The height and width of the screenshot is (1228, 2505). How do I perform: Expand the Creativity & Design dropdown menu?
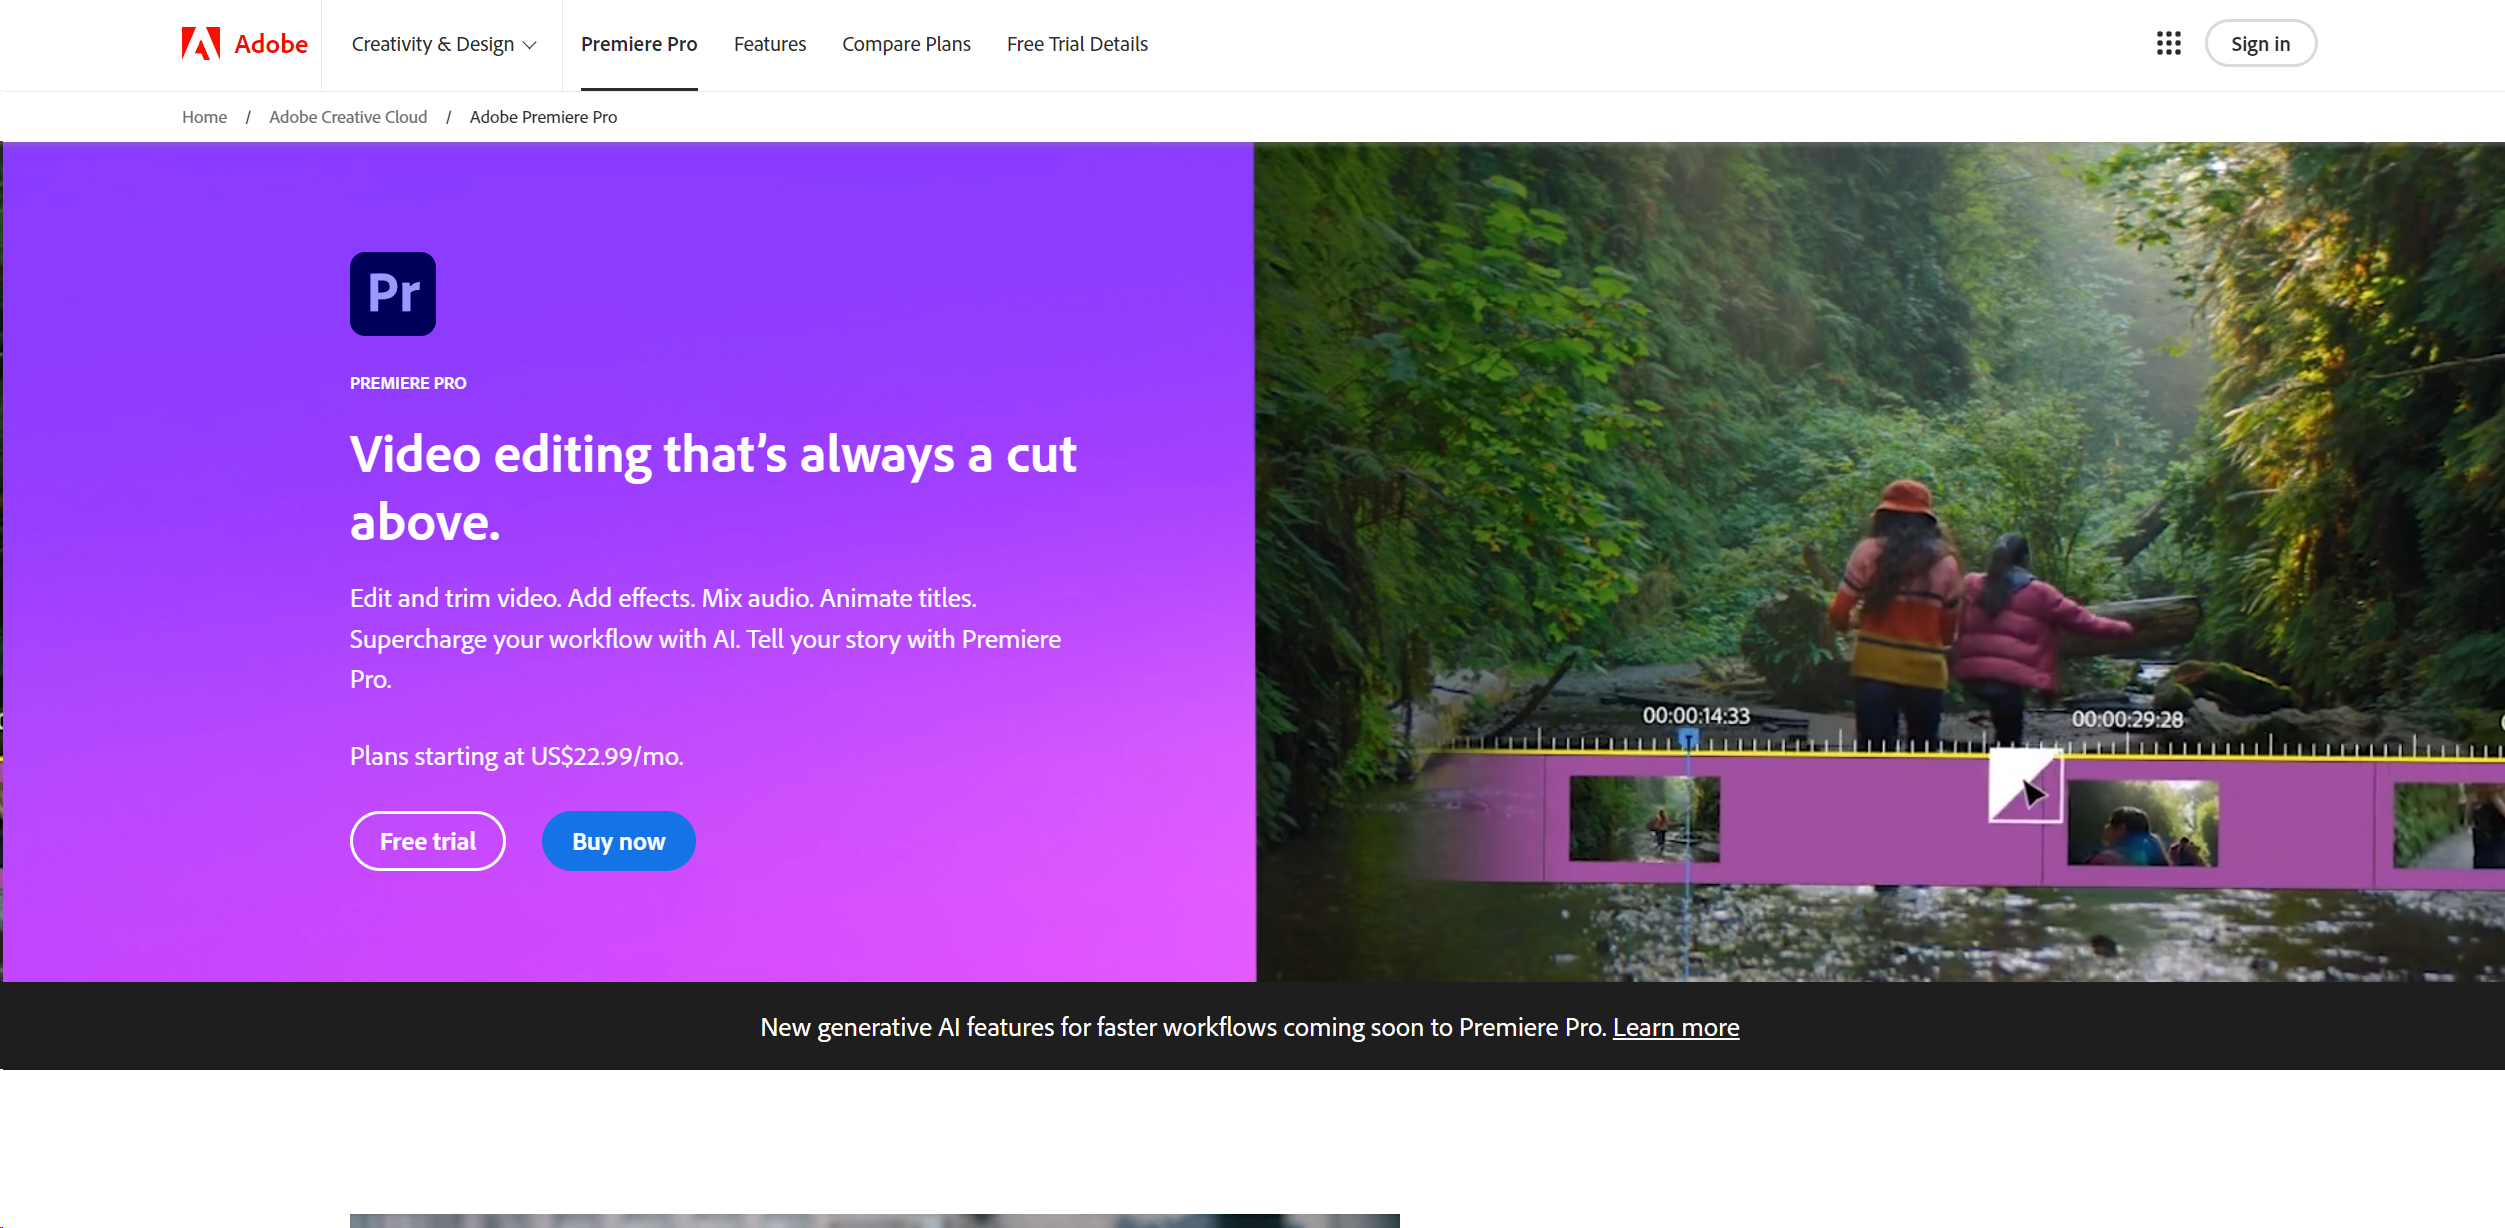(x=444, y=45)
